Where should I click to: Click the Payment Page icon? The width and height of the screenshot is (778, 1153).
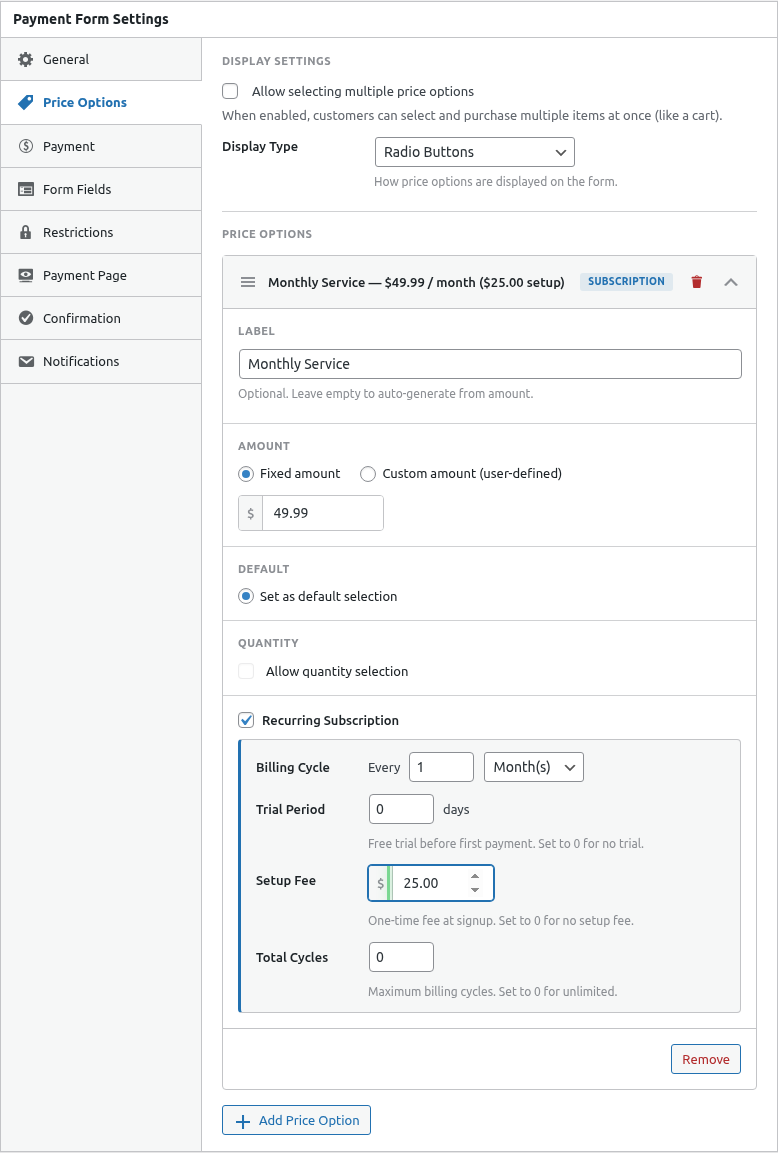click(x=26, y=275)
